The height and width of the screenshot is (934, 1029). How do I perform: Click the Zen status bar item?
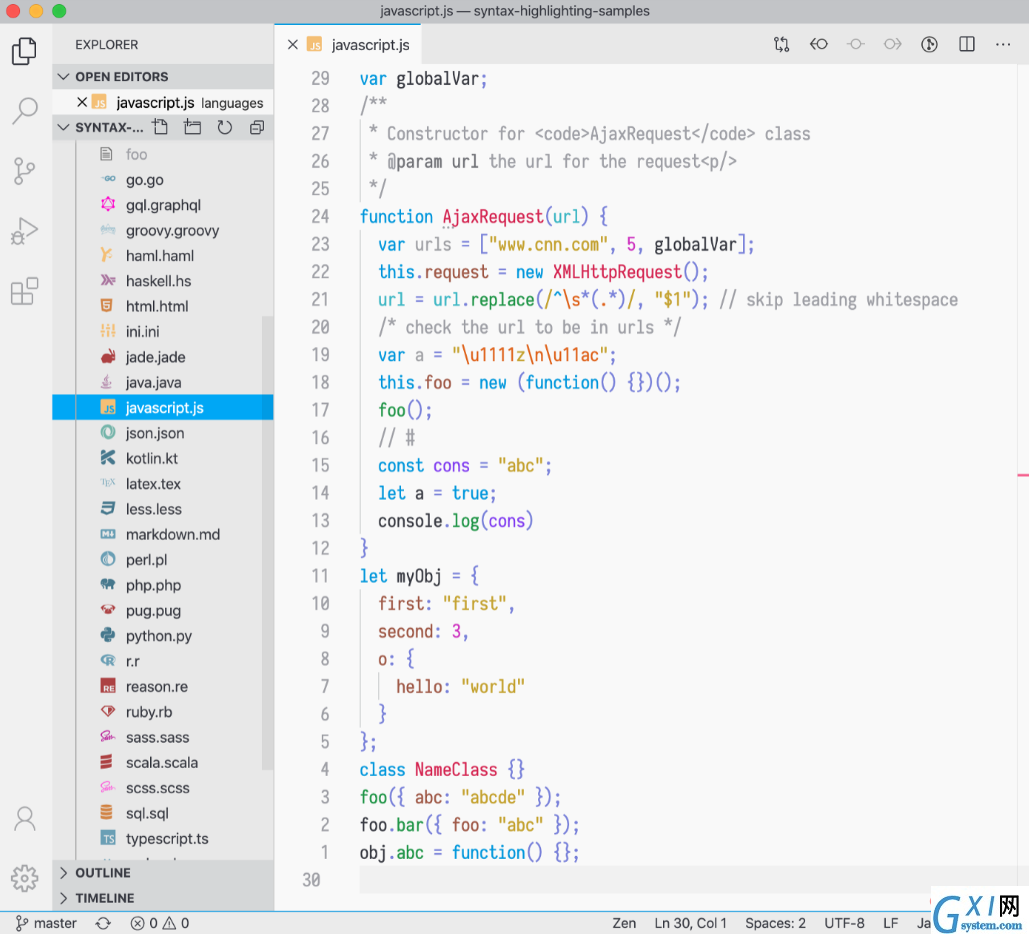pos(624,923)
